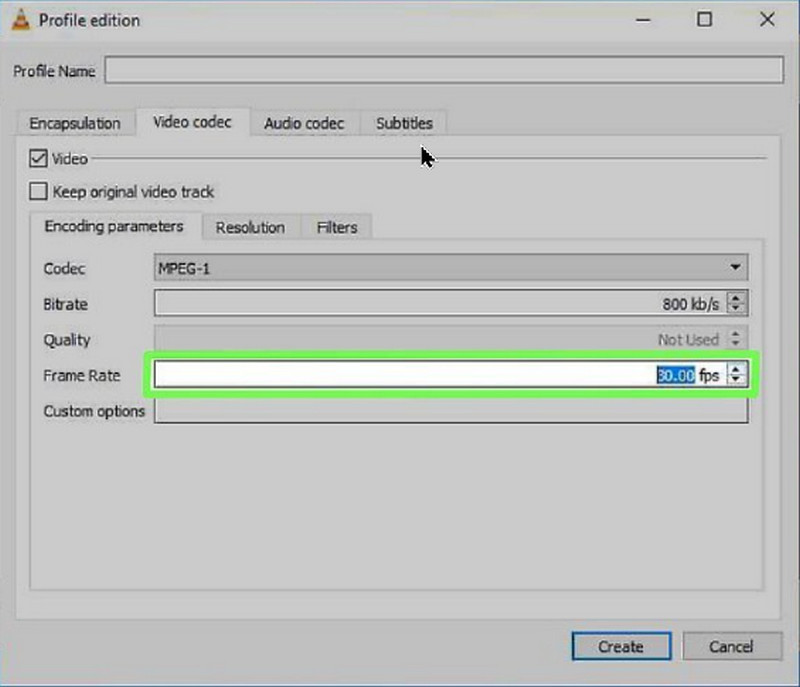Select the Subtitles tab

(403, 123)
